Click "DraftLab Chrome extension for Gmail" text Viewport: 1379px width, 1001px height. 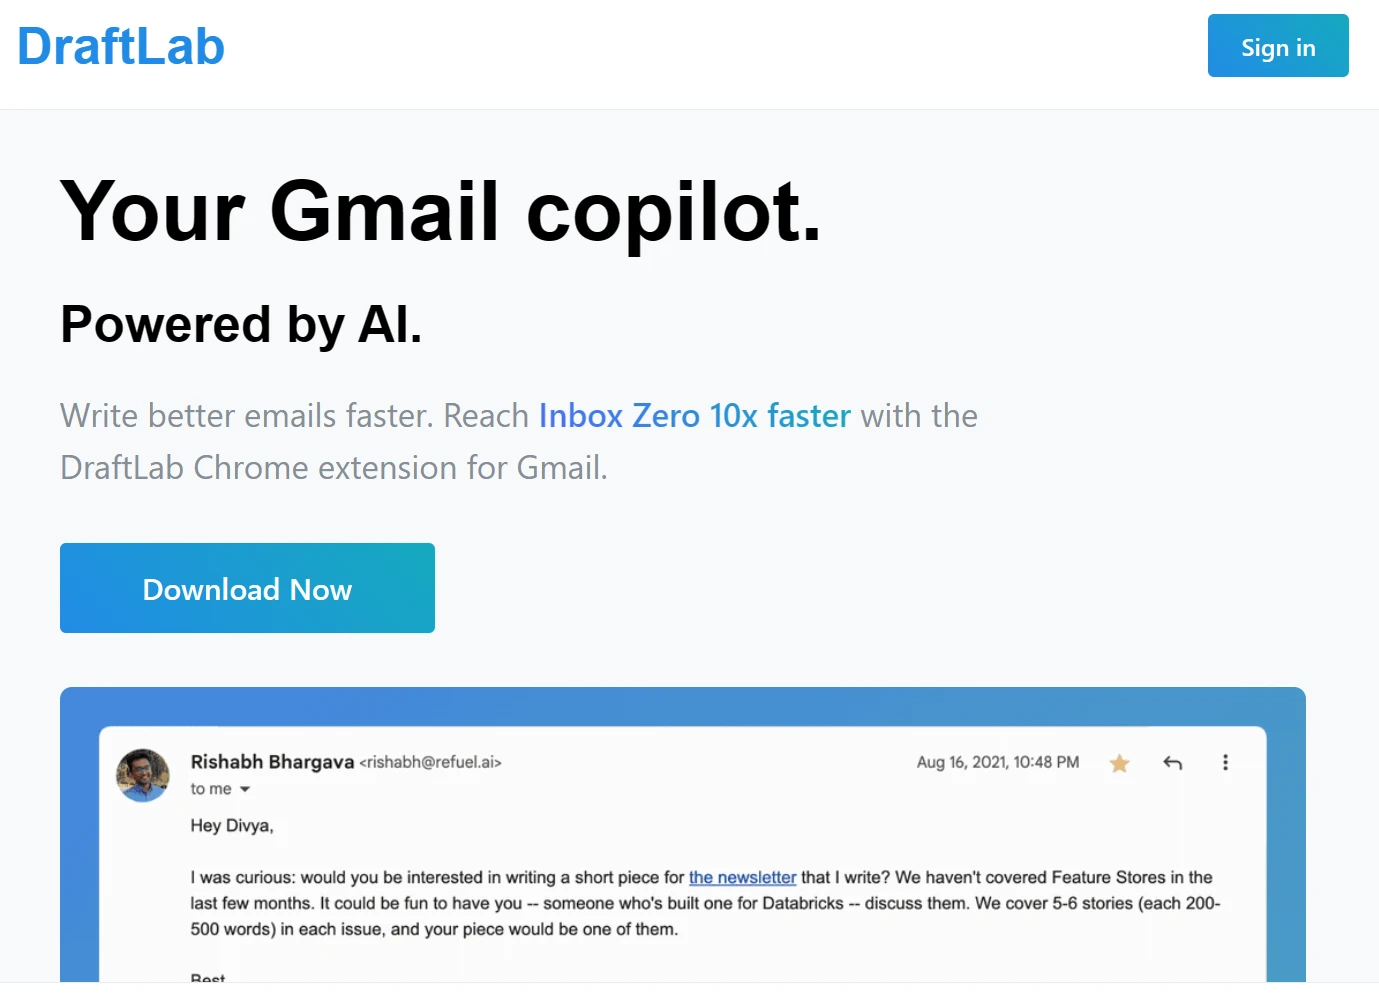coord(333,468)
